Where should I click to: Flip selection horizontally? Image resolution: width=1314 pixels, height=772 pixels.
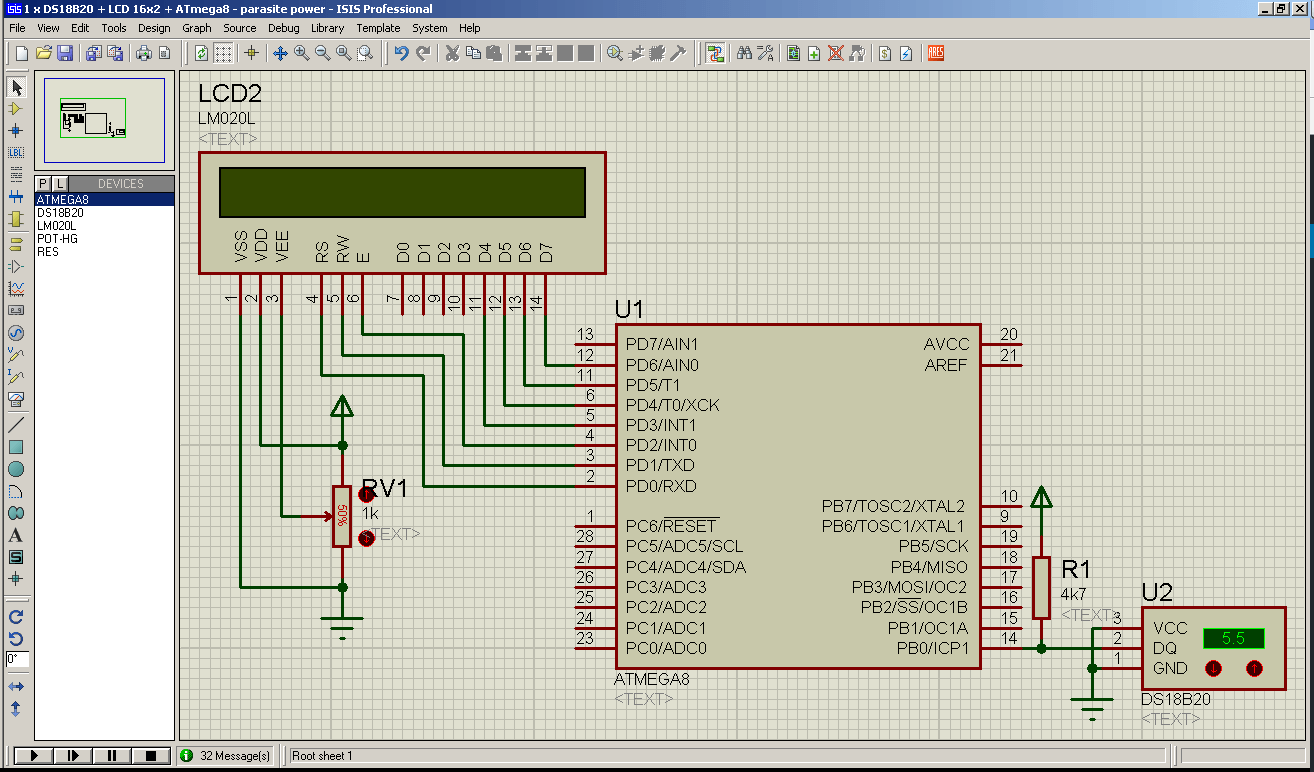(x=16, y=687)
